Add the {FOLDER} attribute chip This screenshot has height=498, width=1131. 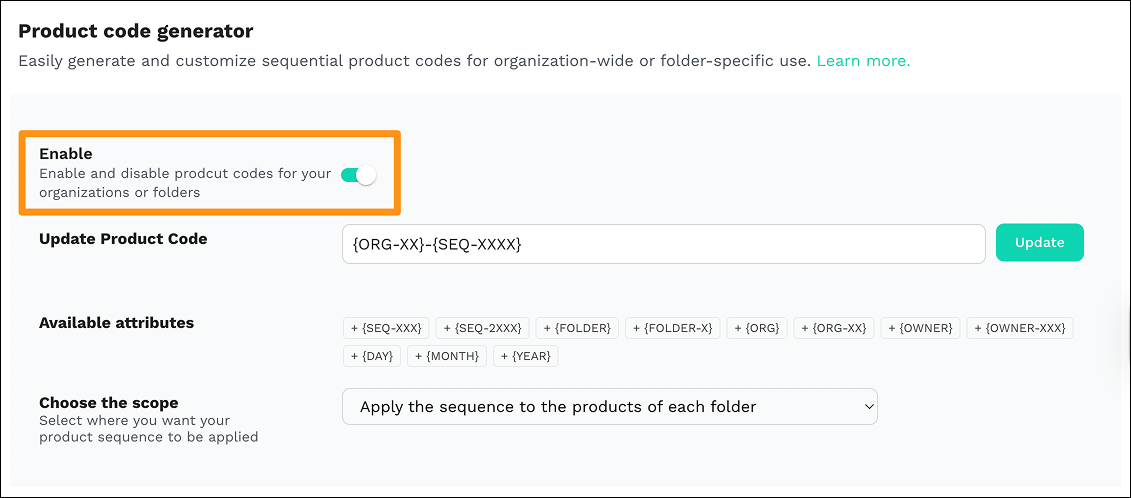[577, 328]
